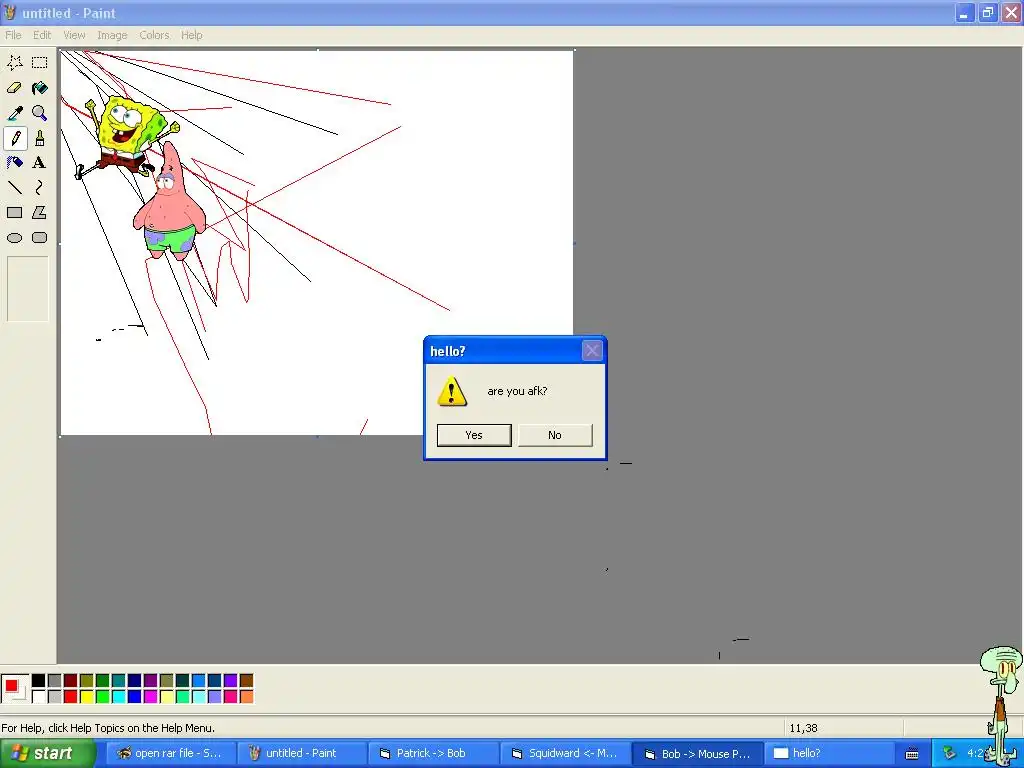
Task: Choose the Ellipse tool
Action: point(15,238)
